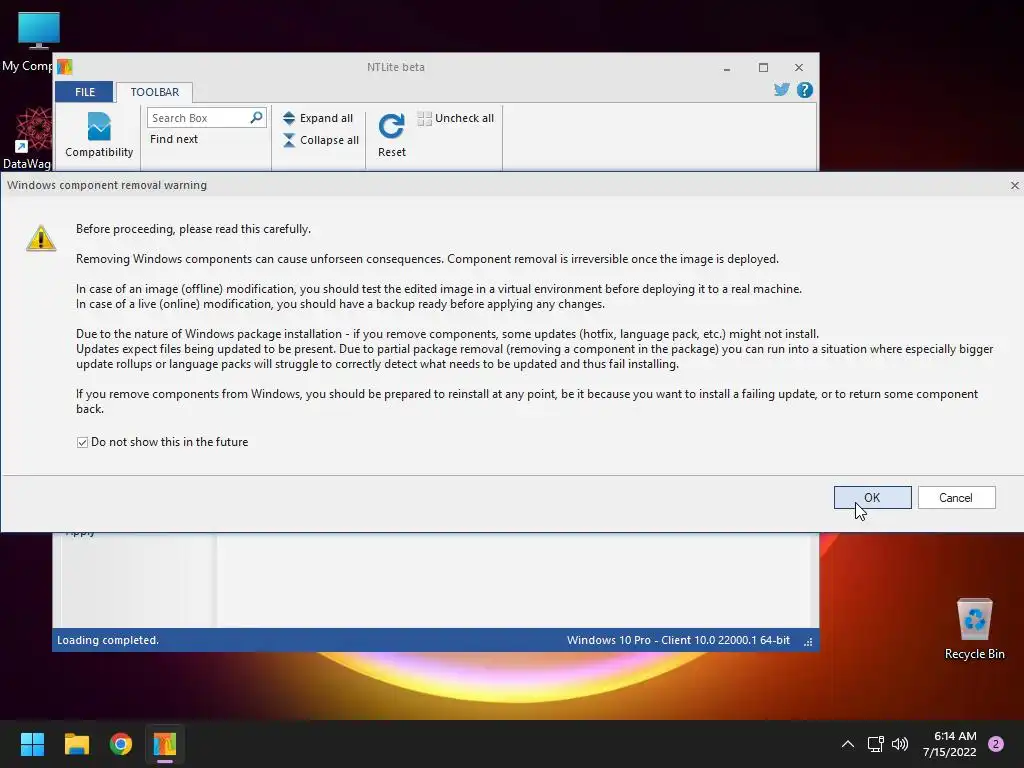The width and height of the screenshot is (1024, 768).
Task: Click the search magnifier icon in Search Box
Action: (257, 118)
